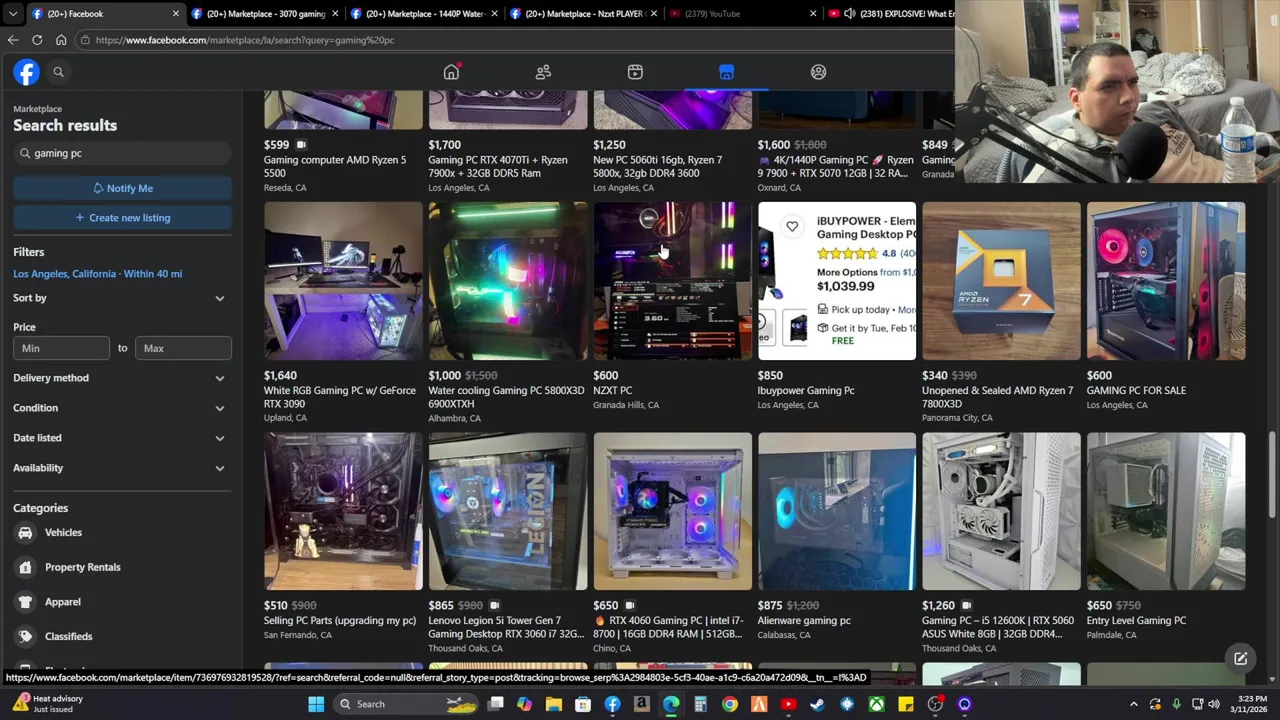Open the Friends icon in the top navigation
1280x720 pixels.
pos(543,72)
